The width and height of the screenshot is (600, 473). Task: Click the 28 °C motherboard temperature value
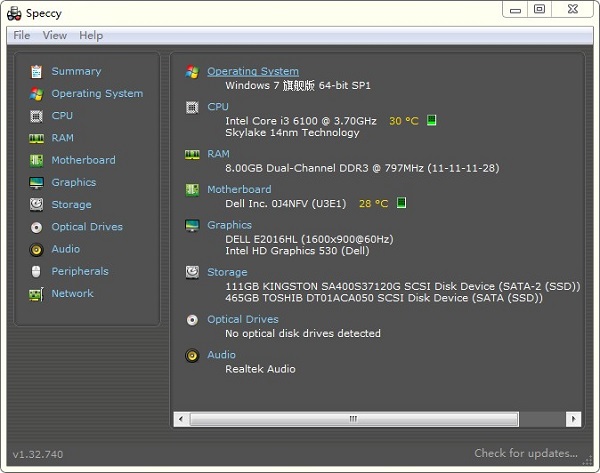click(x=373, y=204)
